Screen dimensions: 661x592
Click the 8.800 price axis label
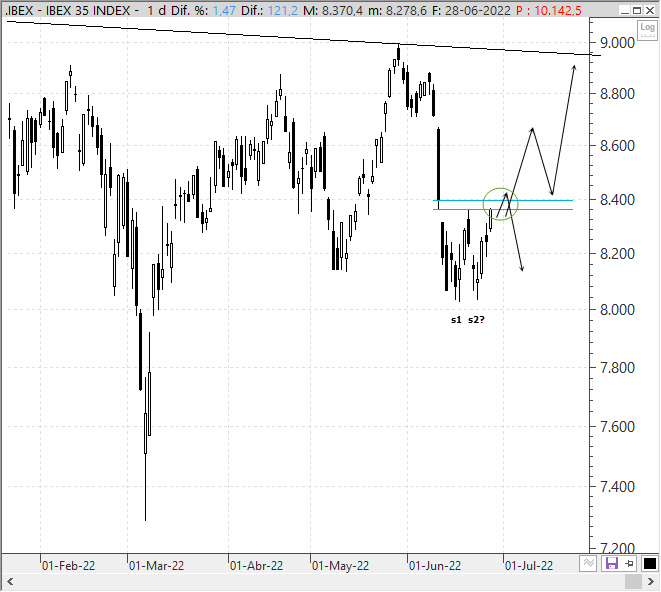617,94
